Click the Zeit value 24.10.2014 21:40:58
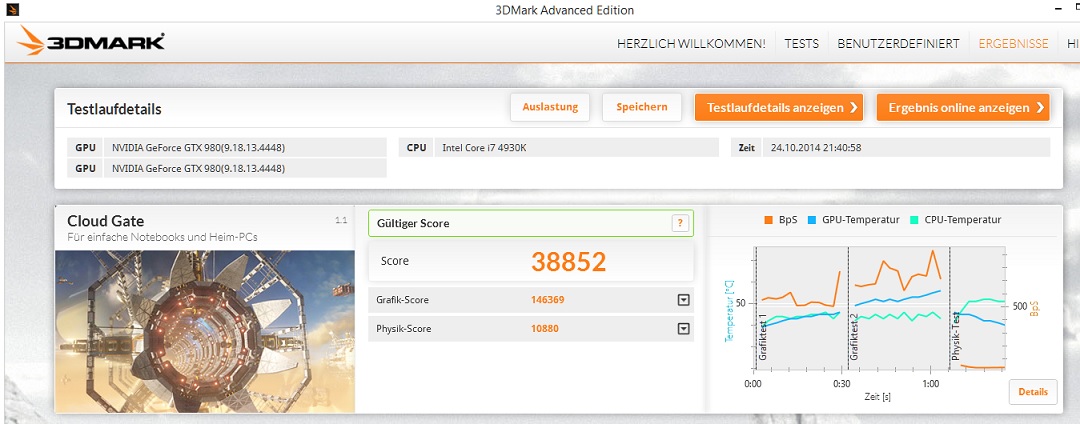 tap(816, 147)
